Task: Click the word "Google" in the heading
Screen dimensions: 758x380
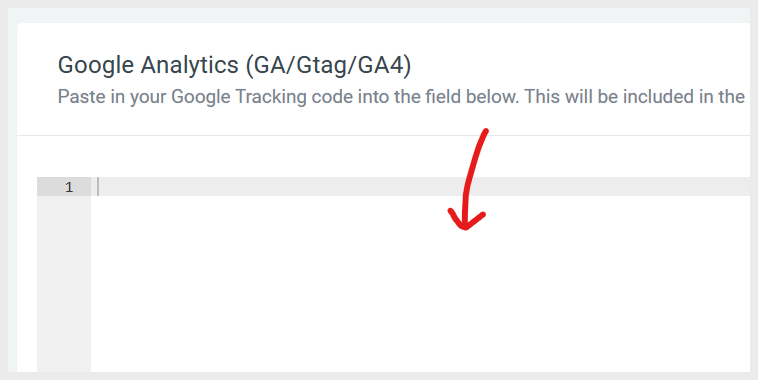Action: click(96, 65)
